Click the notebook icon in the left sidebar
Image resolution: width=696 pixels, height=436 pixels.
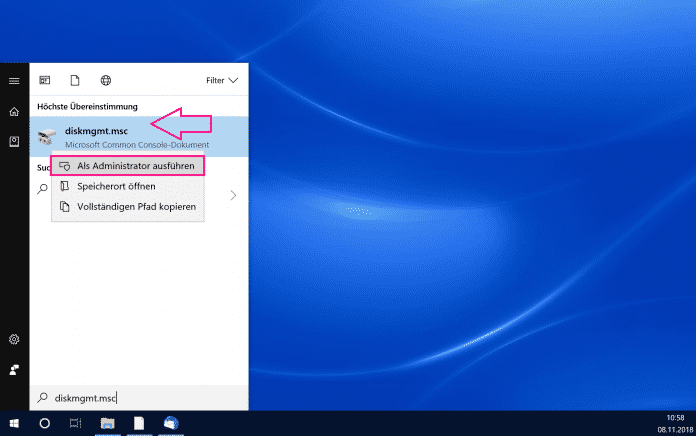[14, 141]
